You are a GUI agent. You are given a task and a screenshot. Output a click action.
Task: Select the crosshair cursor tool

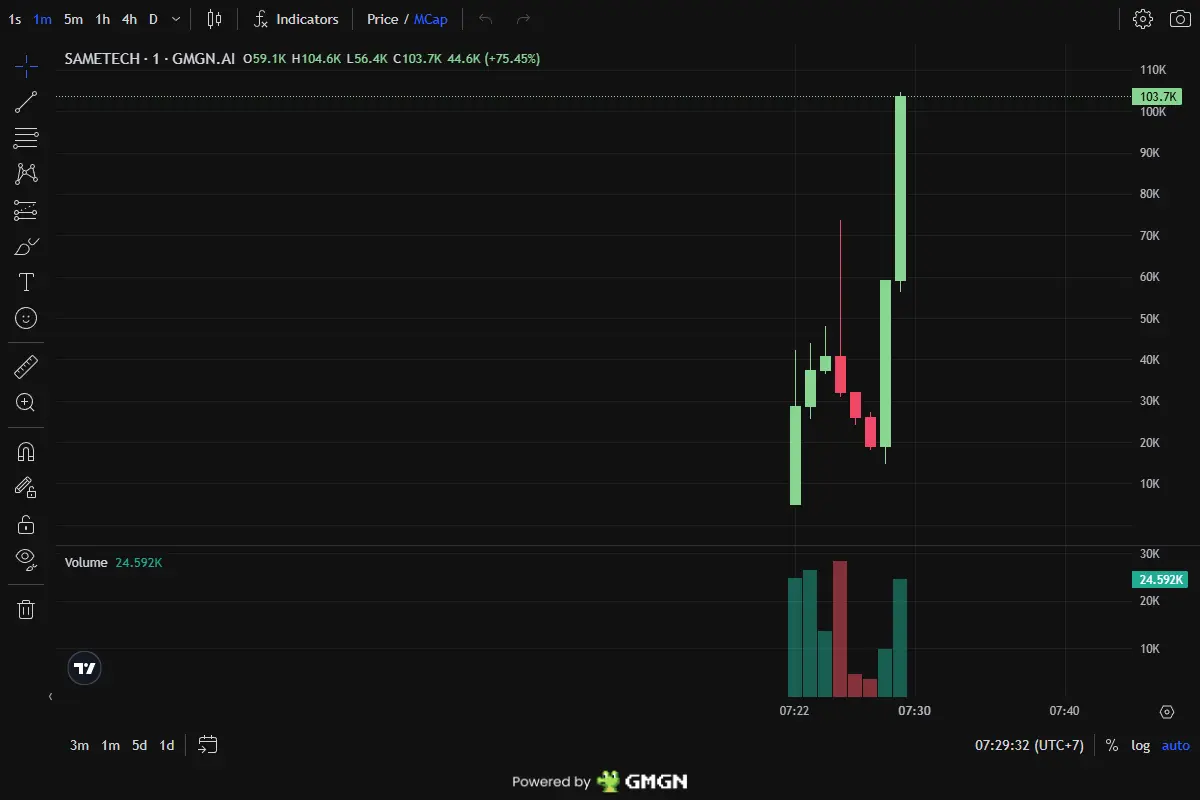coord(26,67)
